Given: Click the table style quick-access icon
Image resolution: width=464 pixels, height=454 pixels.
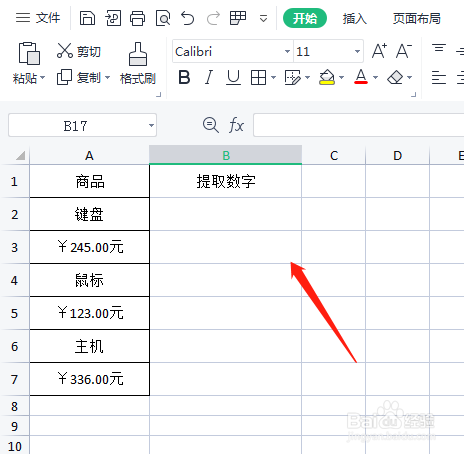Looking at the screenshot, I should pyautogui.click(x=238, y=18).
